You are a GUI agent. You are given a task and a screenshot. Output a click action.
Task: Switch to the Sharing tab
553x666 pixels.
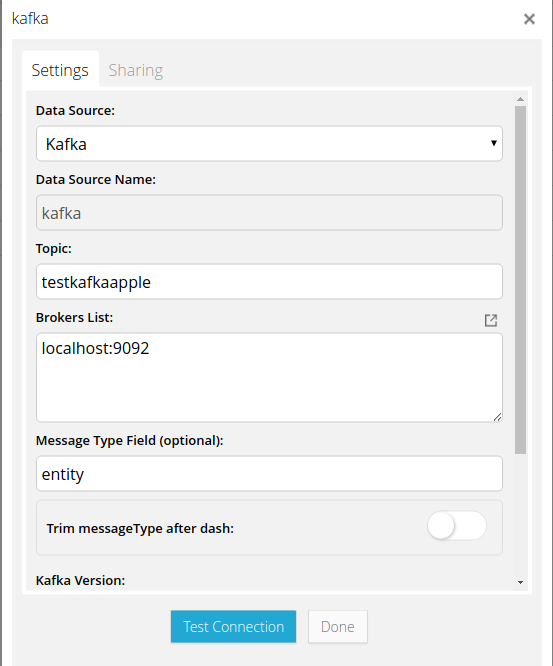click(x=136, y=70)
